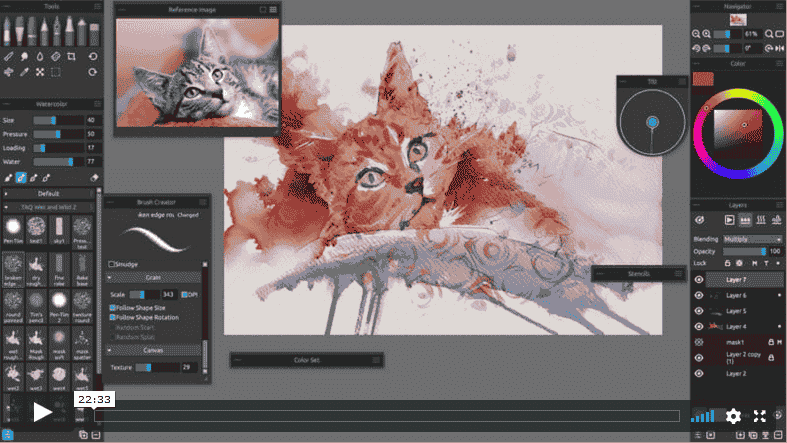This screenshot has height=443, width=787.
Task: Select the blow tool icon
Action: pyautogui.click(x=9, y=72)
